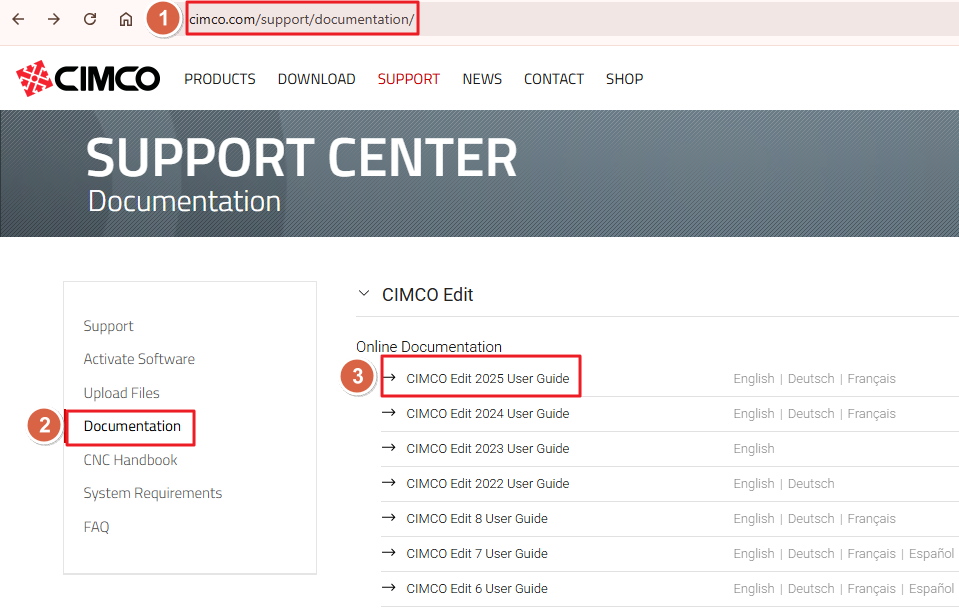Collapse the CIMCO Edit section chevron
The image size is (959, 614).
click(364, 294)
